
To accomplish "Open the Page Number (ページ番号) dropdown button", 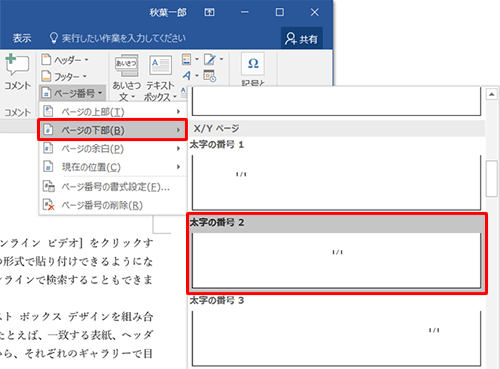I will click(x=72, y=93).
